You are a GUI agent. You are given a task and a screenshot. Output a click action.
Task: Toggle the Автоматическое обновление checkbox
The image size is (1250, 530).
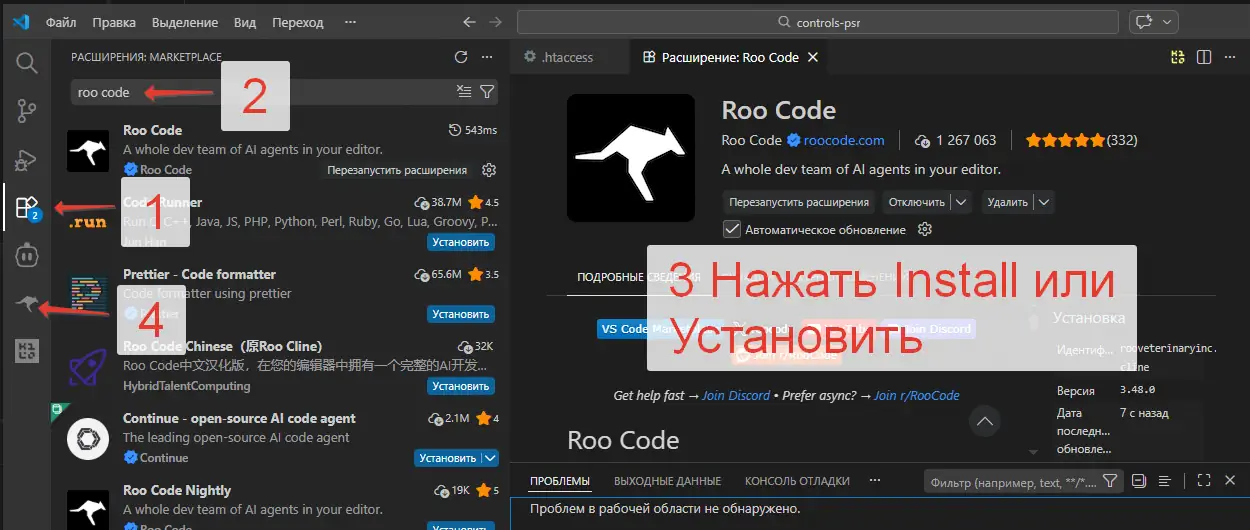click(x=732, y=229)
